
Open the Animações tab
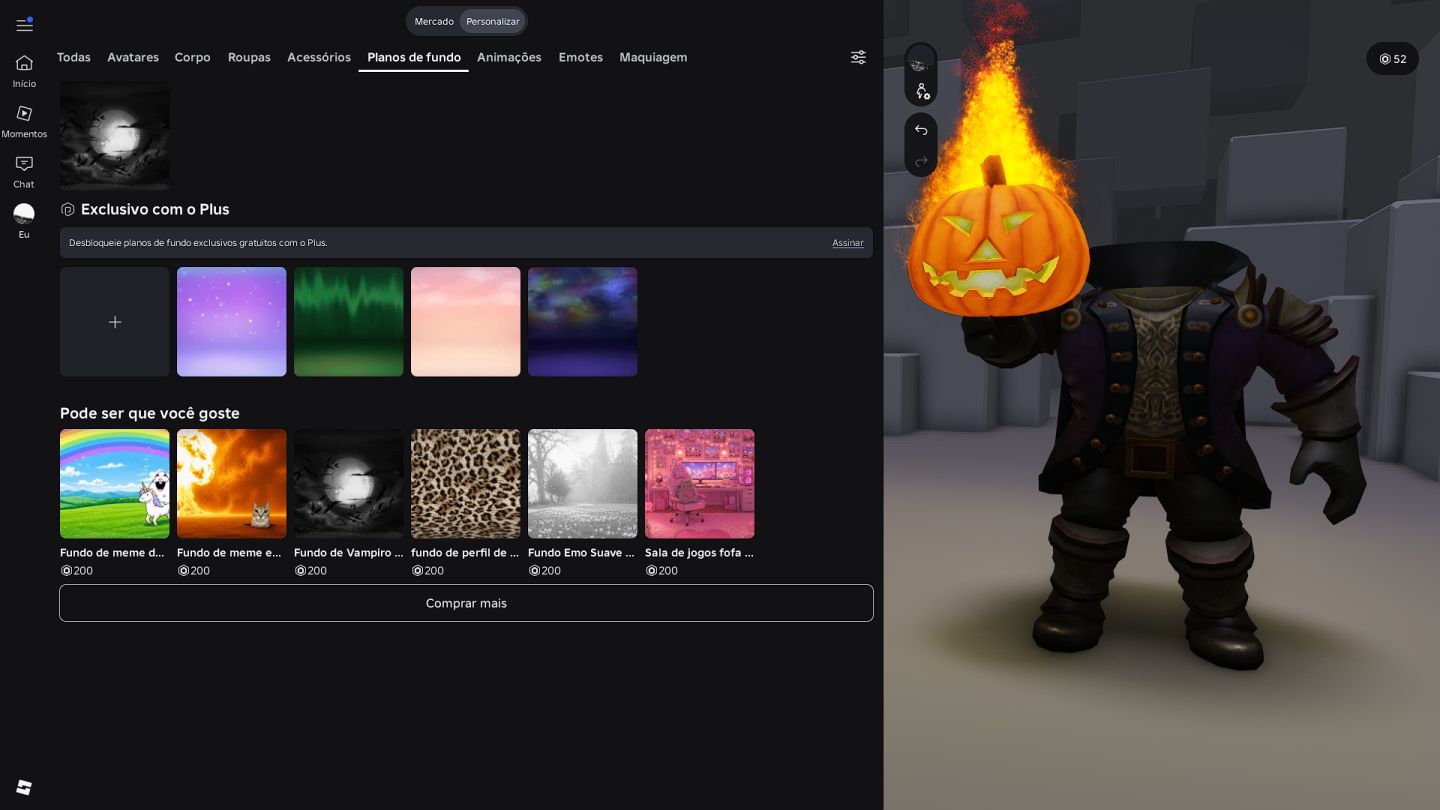(509, 57)
